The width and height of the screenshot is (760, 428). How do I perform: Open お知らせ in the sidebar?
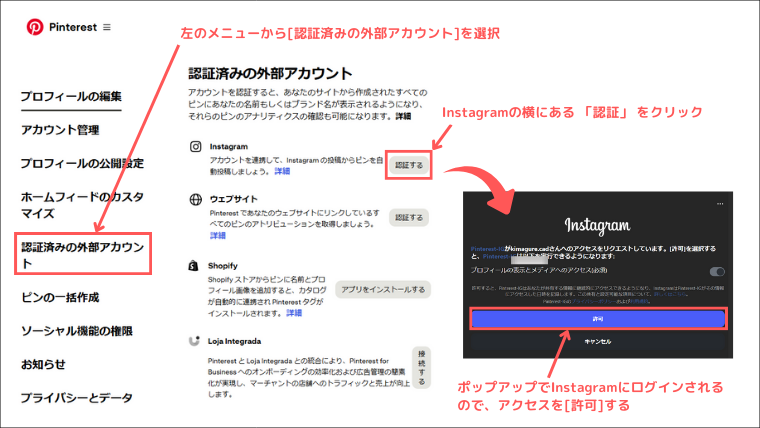tap(43, 365)
